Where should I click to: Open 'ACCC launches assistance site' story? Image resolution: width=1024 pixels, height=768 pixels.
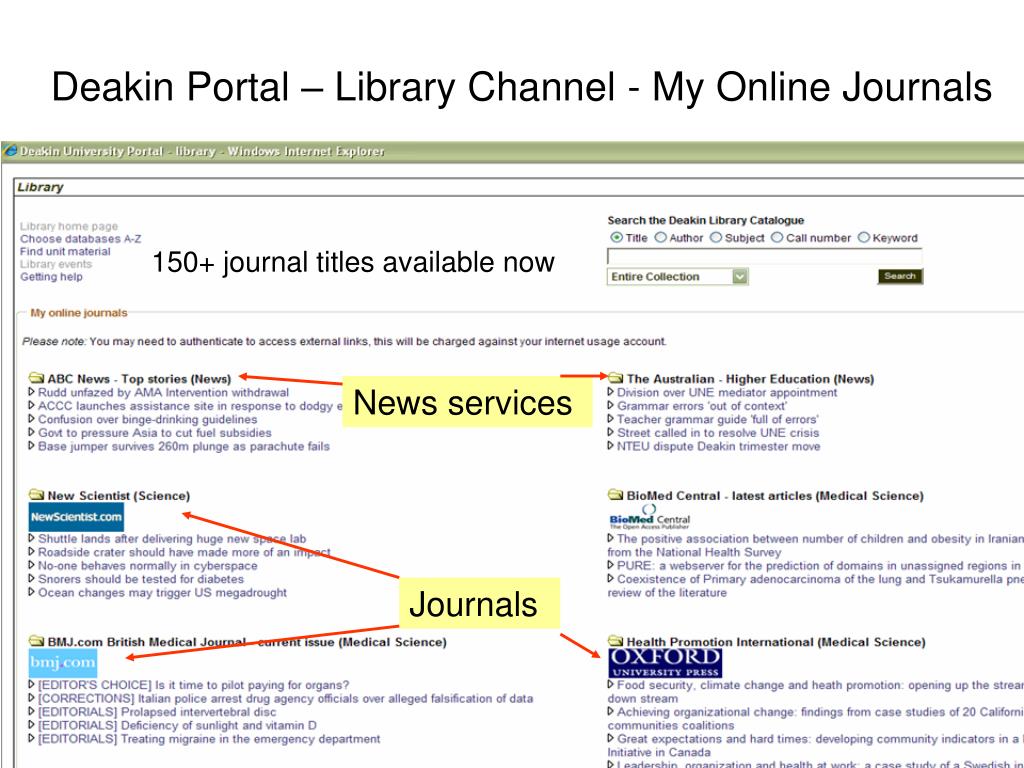pyautogui.click(x=190, y=406)
